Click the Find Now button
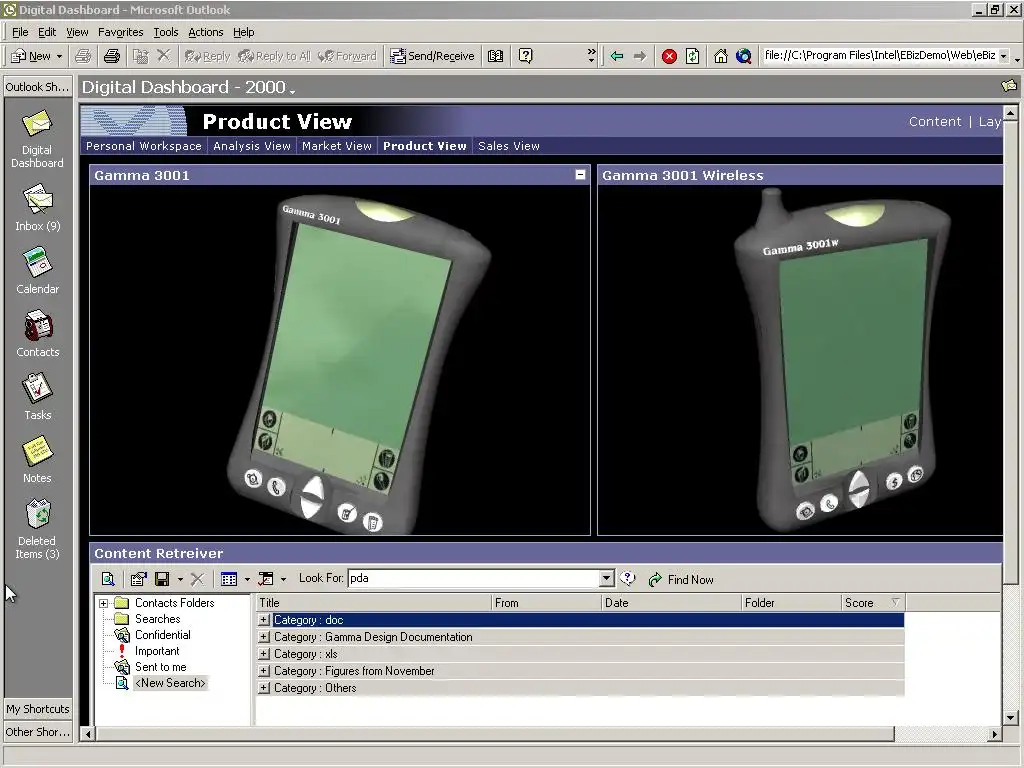Viewport: 1024px width, 768px height. [680, 579]
